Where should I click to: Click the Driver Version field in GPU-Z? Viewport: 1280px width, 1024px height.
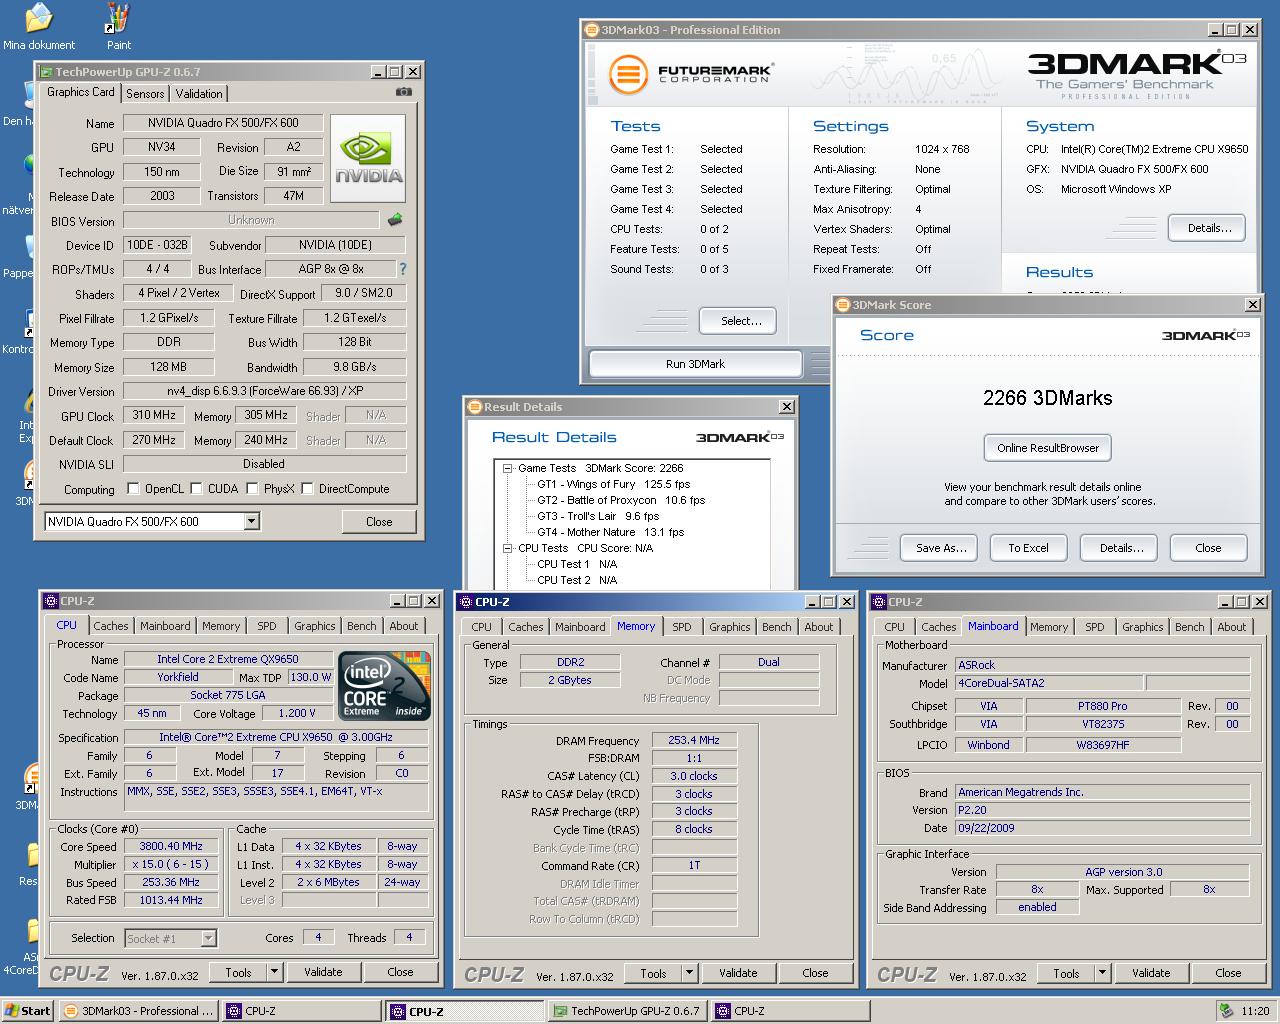coord(265,391)
